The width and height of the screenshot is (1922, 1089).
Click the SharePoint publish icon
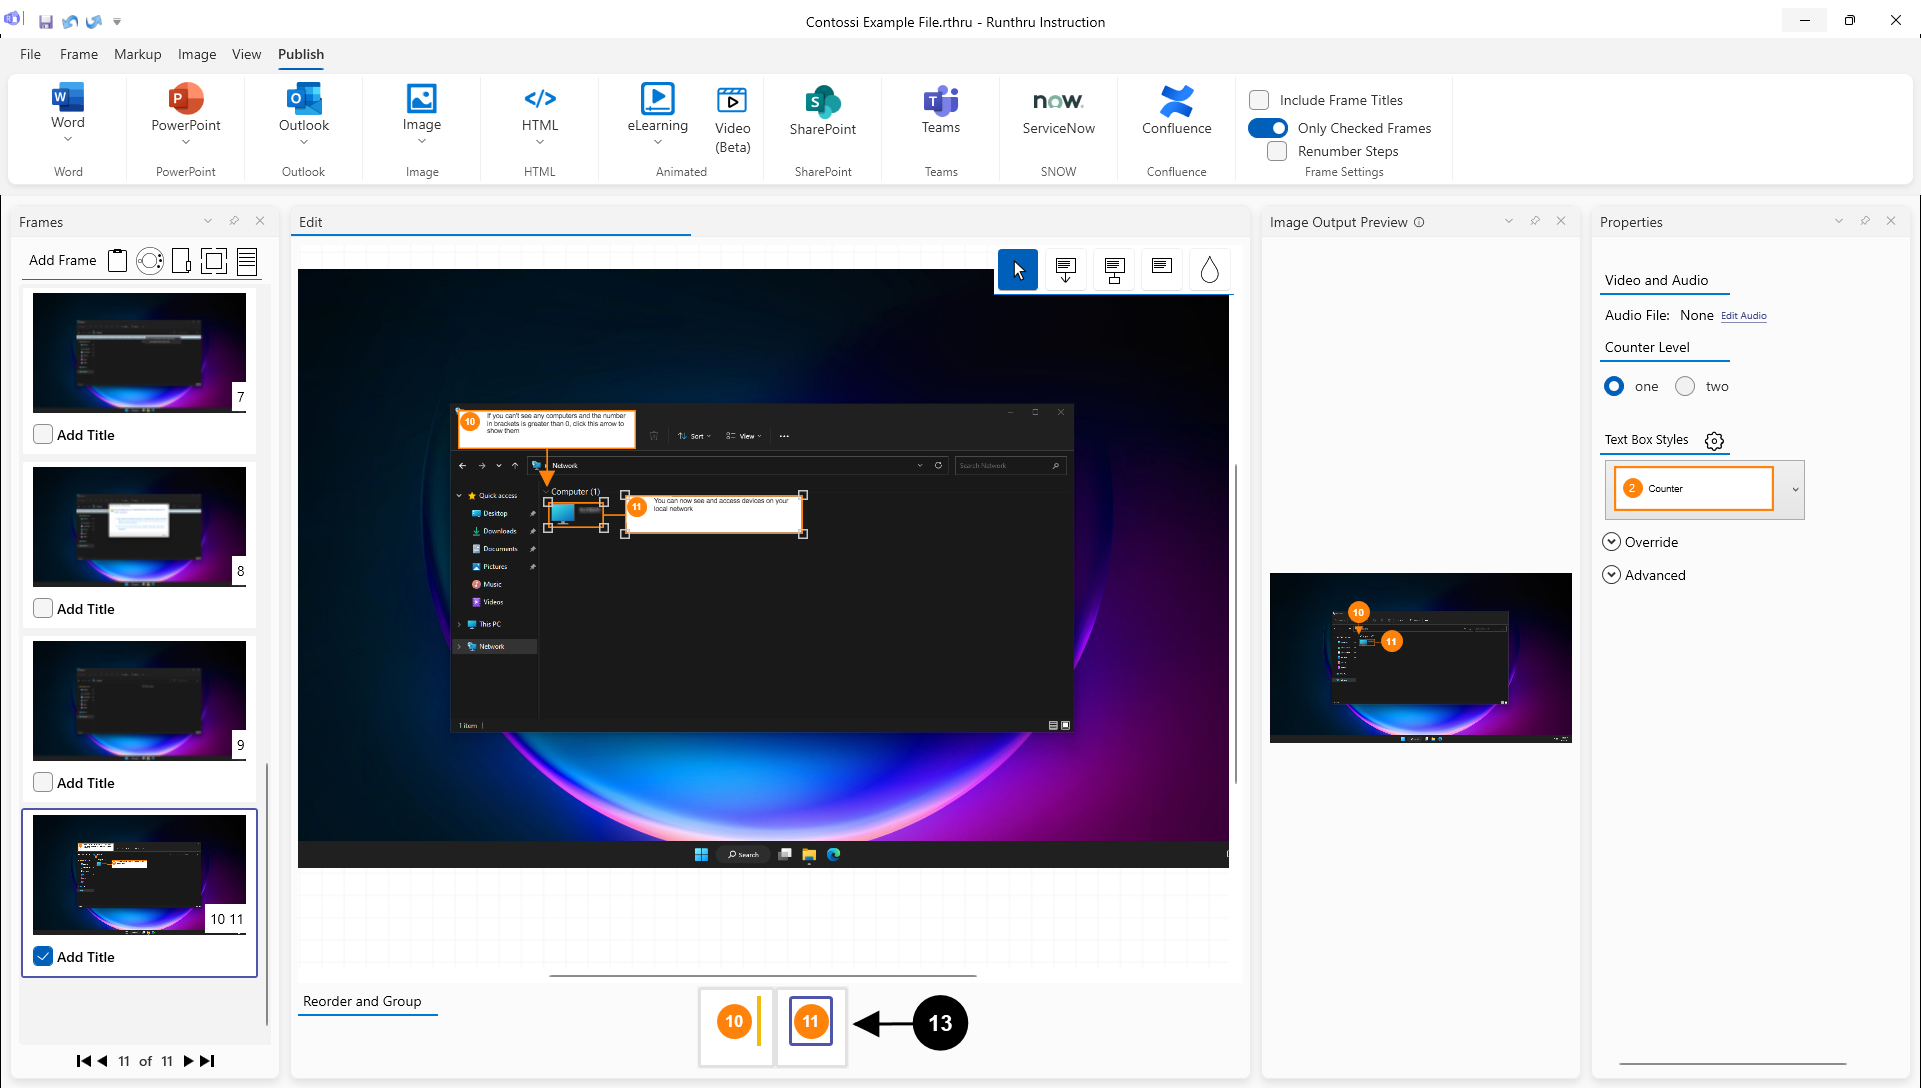click(822, 102)
